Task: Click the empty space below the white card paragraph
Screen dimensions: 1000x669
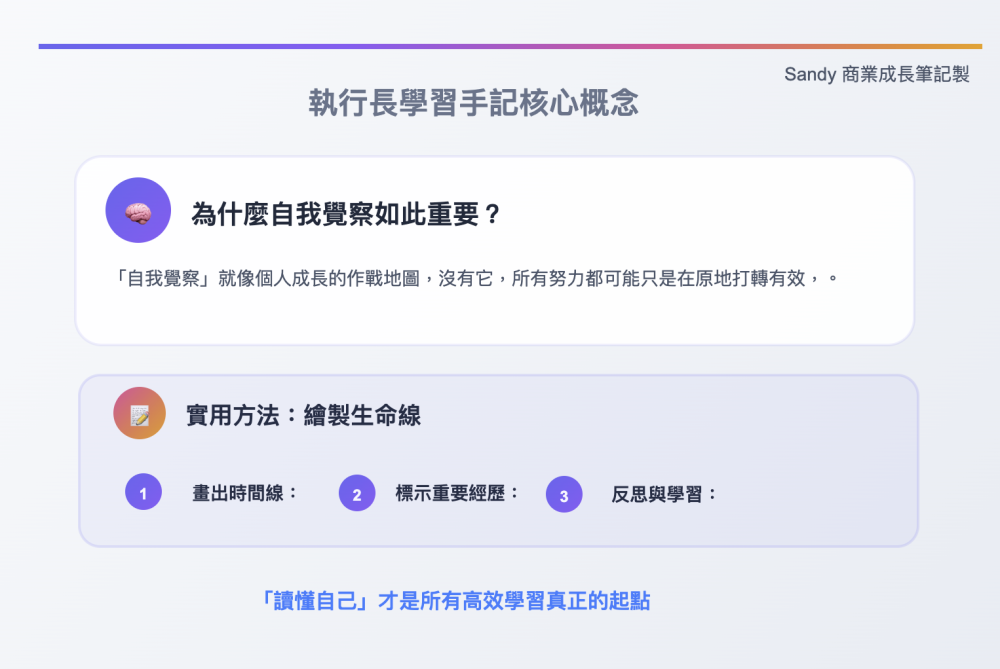Action: (494, 317)
